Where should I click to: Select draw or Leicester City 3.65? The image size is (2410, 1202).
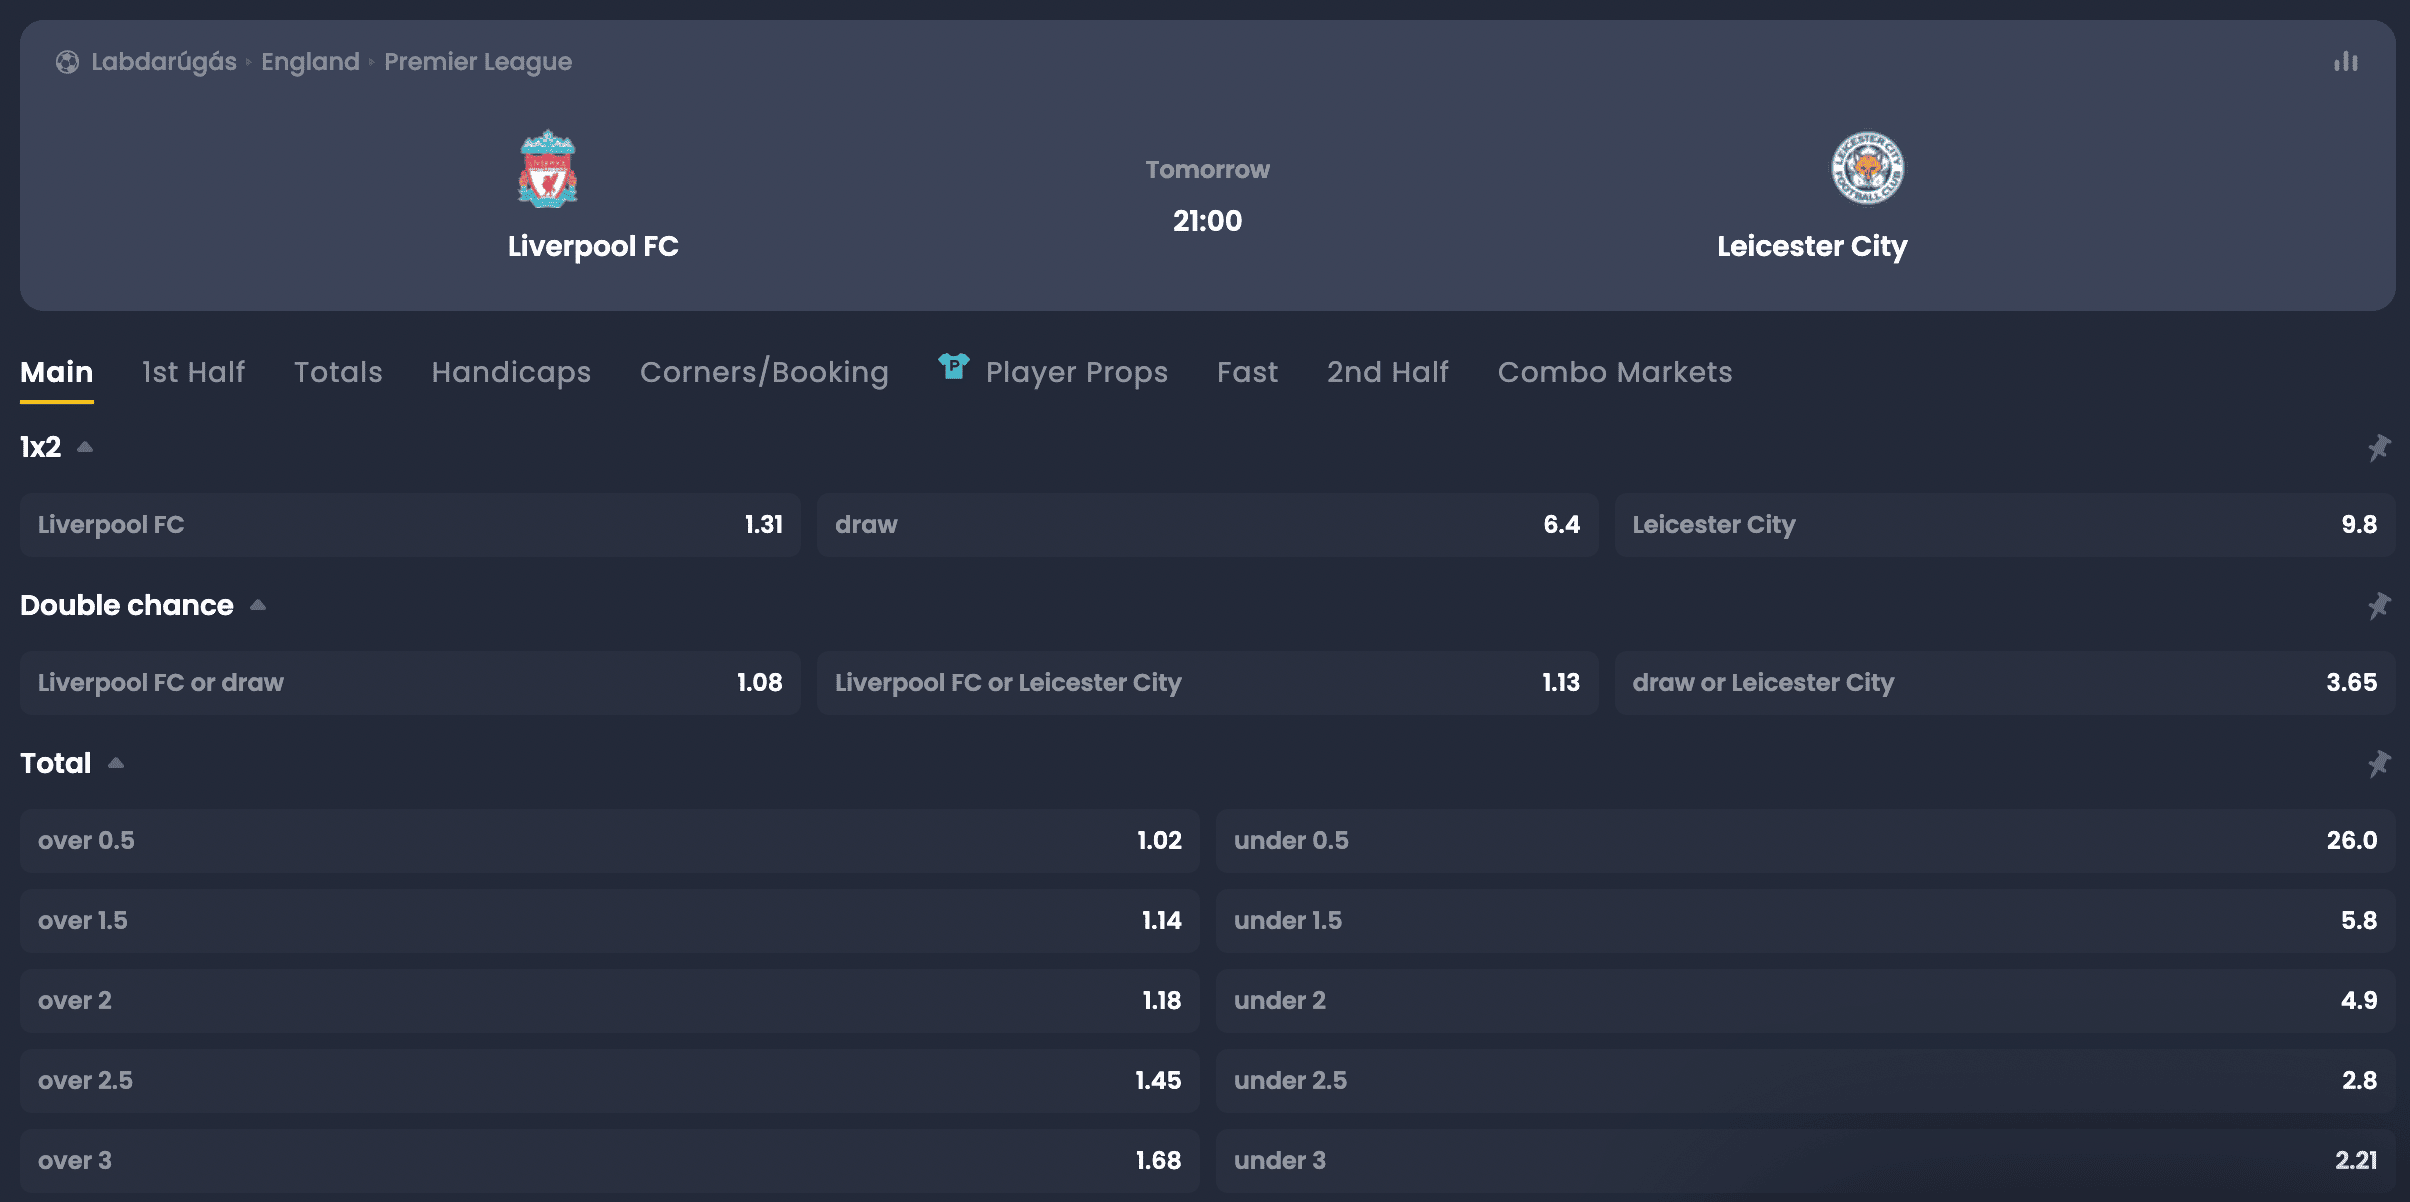[x=2005, y=683]
